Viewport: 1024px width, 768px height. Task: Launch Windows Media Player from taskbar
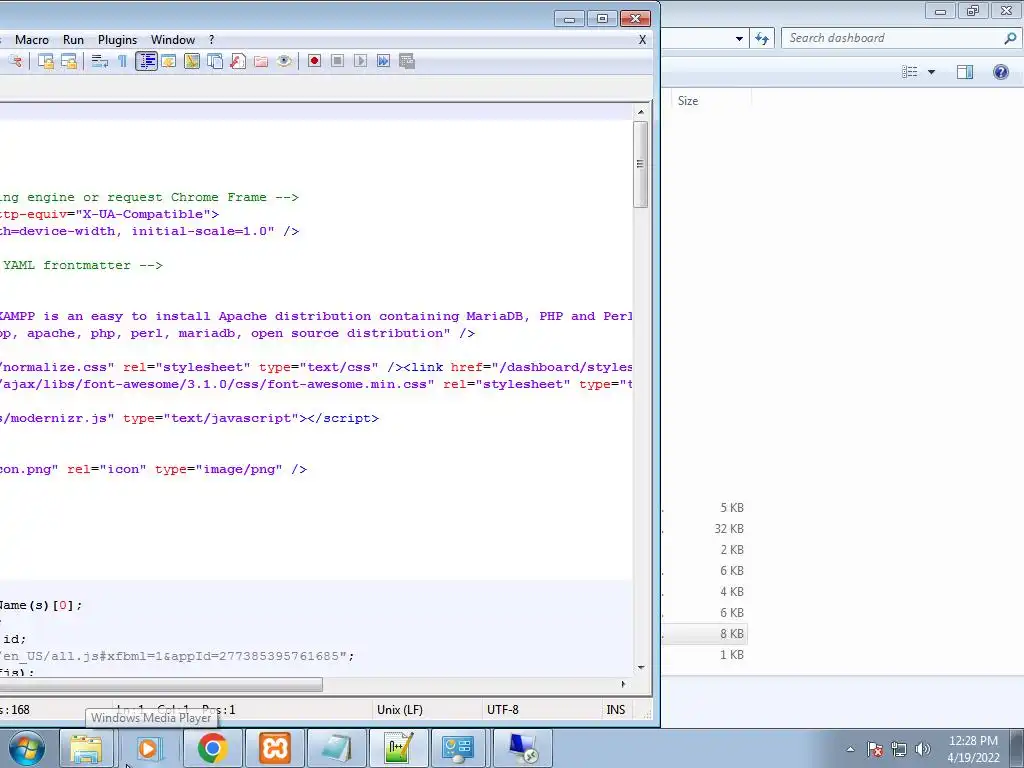click(148, 748)
